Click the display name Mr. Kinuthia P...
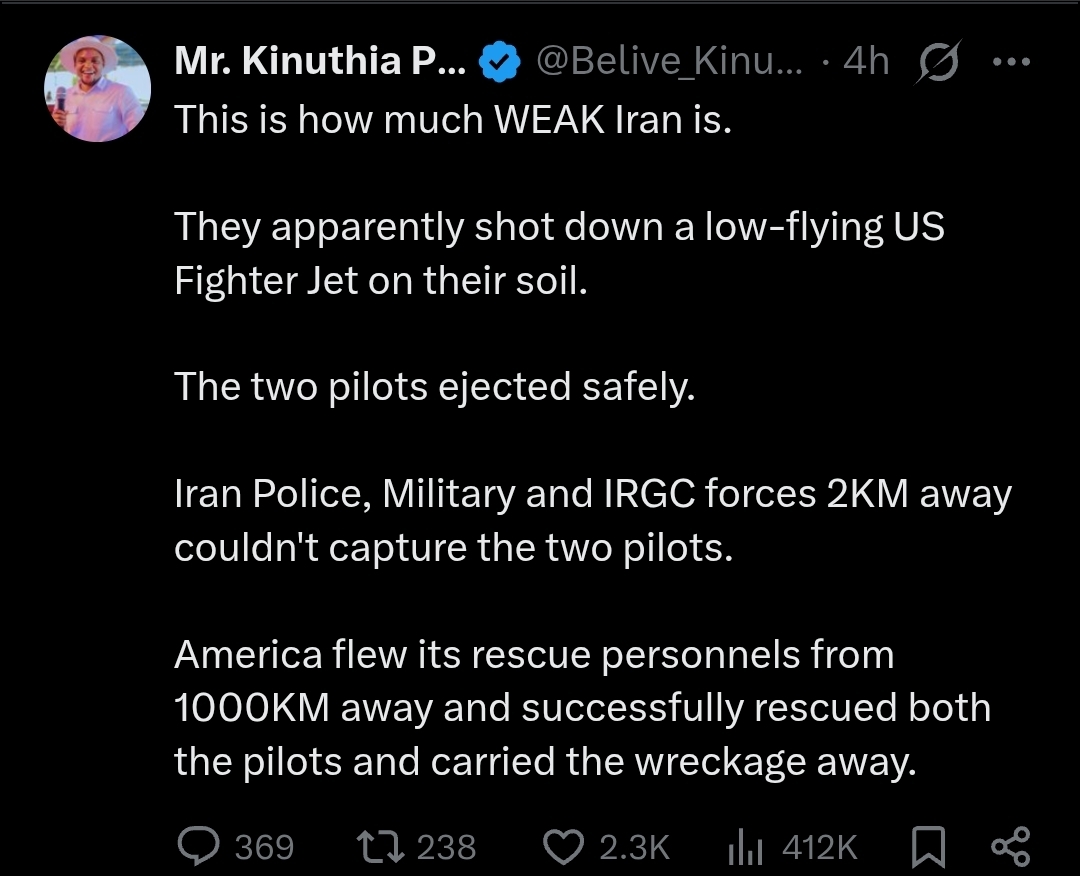Viewport: 1080px width, 876px height. [320, 63]
